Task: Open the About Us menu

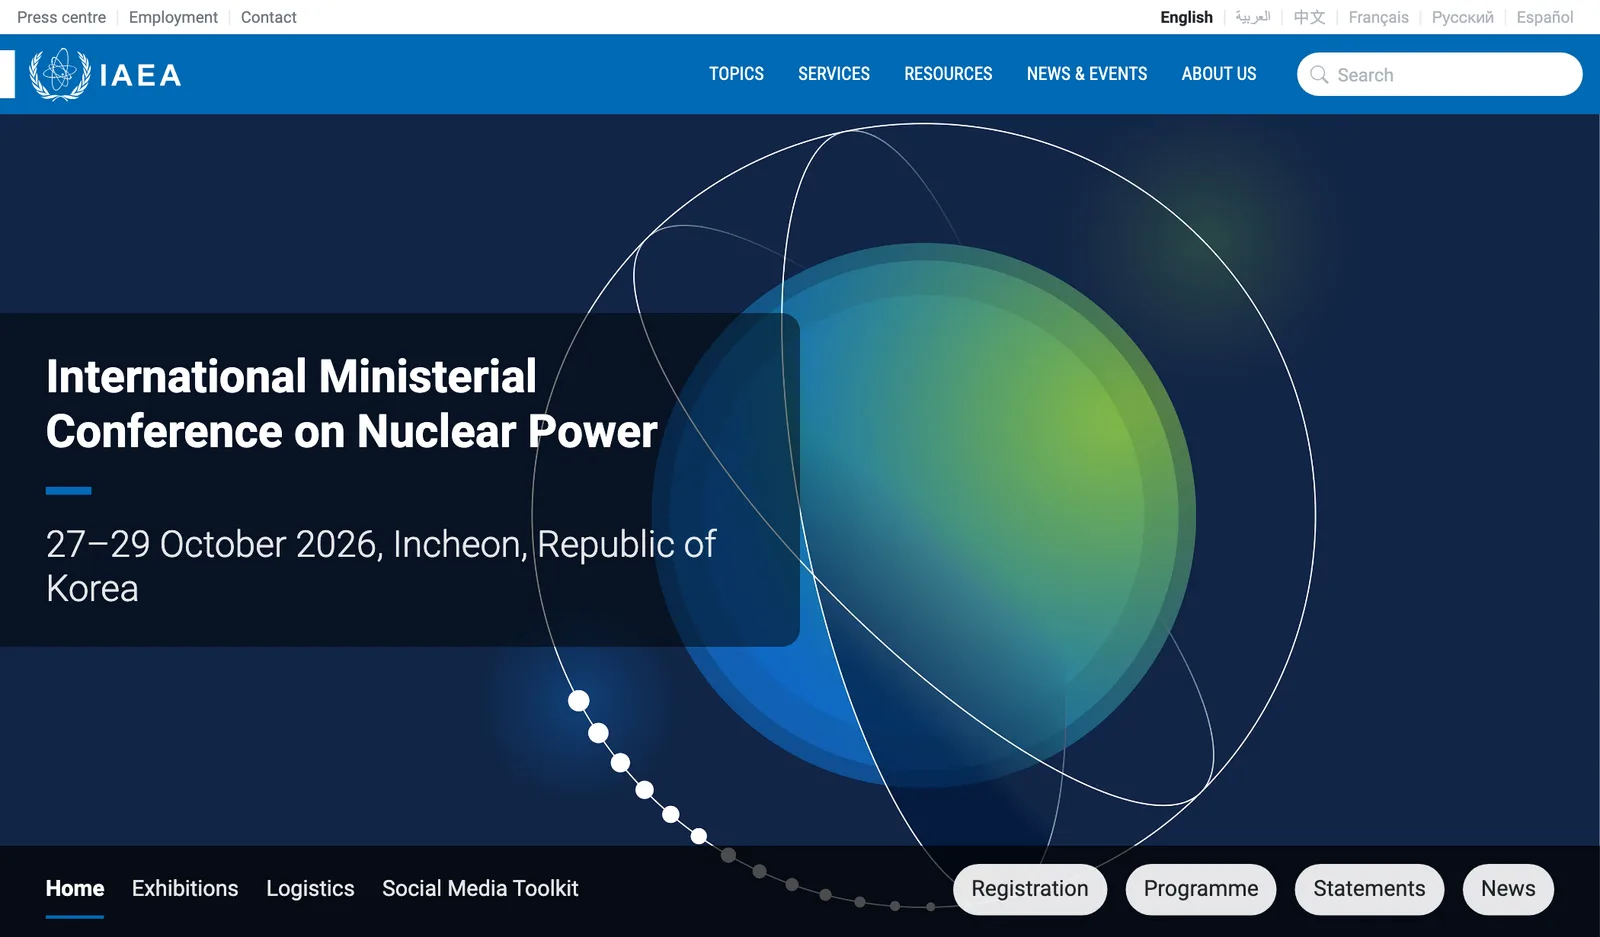Action: click(x=1219, y=74)
